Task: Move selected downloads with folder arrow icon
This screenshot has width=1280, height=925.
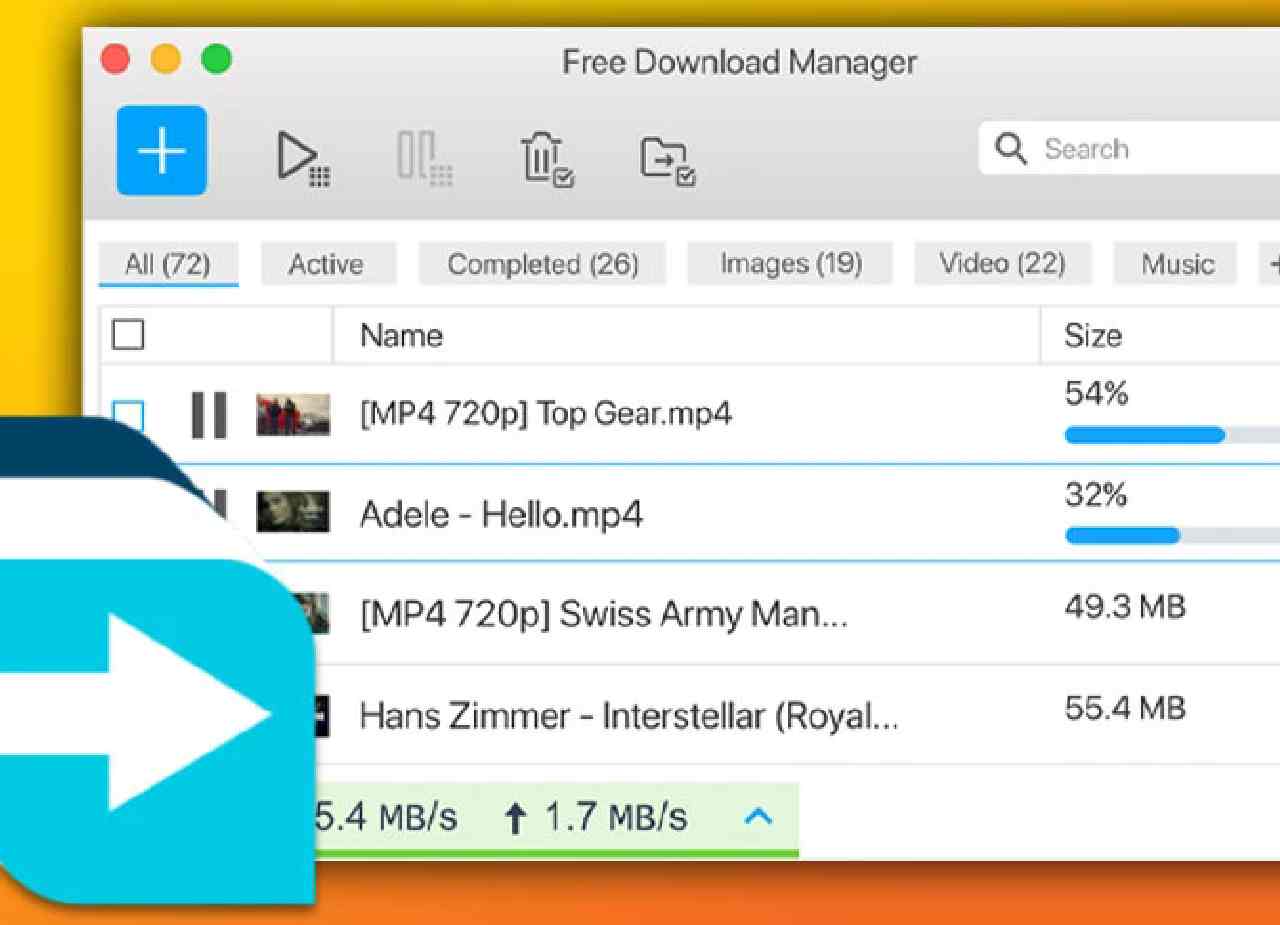Action: [x=668, y=162]
